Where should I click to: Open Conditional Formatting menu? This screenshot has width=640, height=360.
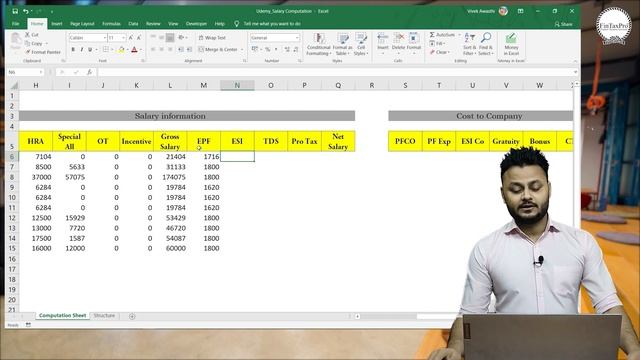pos(319,44)
